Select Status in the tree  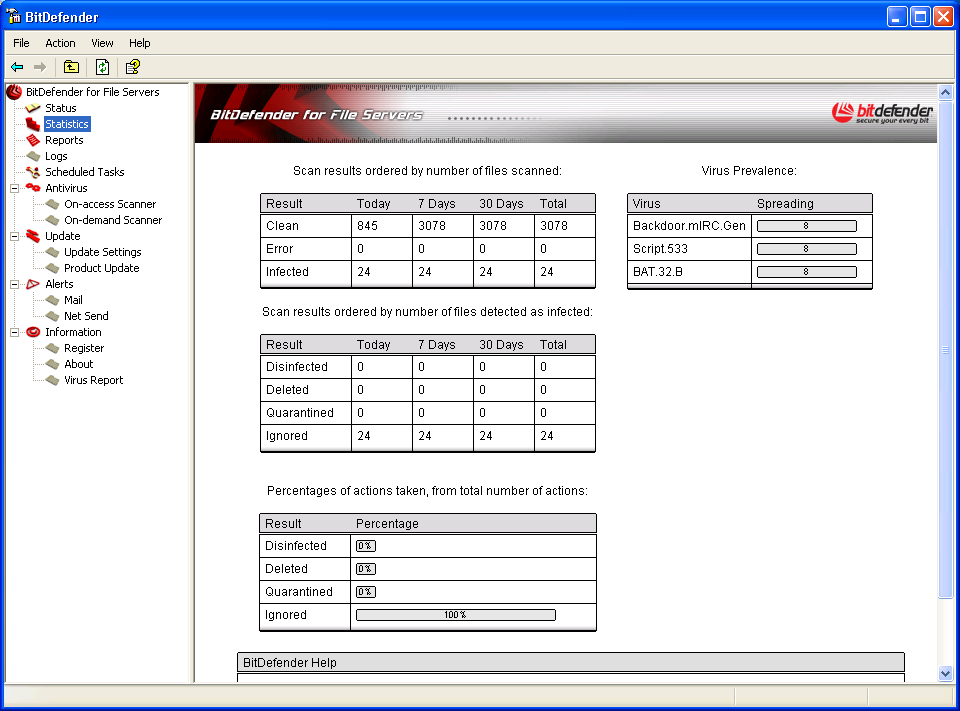click(x=61, y=108)
